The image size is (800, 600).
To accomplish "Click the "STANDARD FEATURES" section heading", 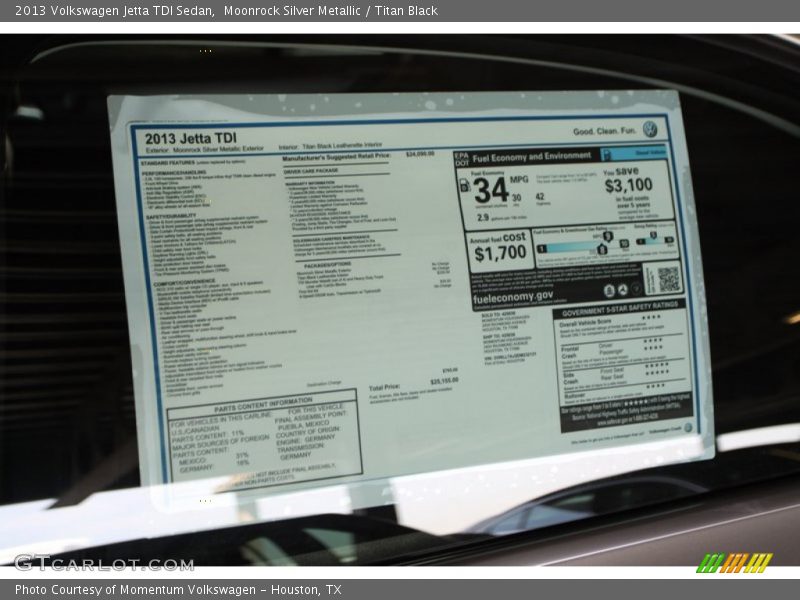I will tap(167, 162).
